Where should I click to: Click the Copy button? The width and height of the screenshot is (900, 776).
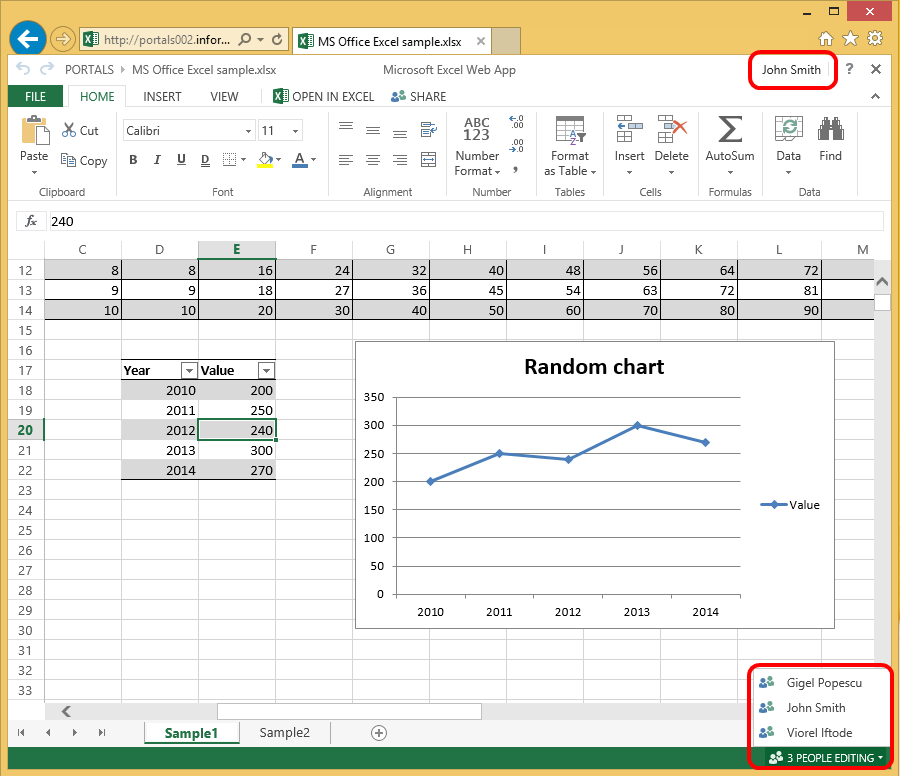(84, 161)
